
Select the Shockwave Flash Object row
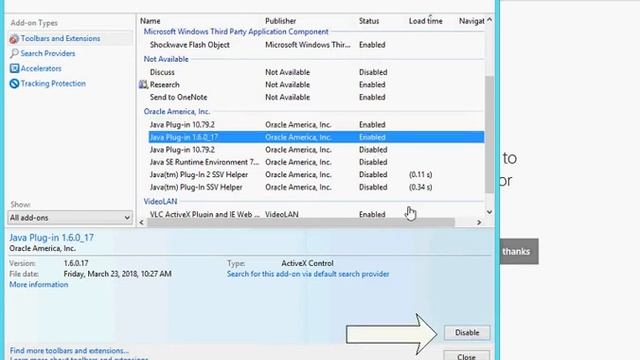pos(316,45)
